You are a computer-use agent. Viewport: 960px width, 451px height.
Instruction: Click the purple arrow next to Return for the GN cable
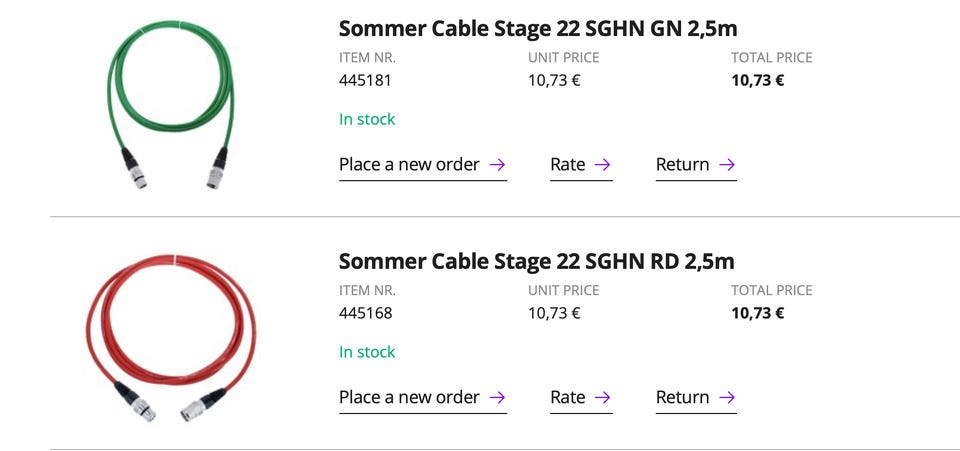[727, 165]
